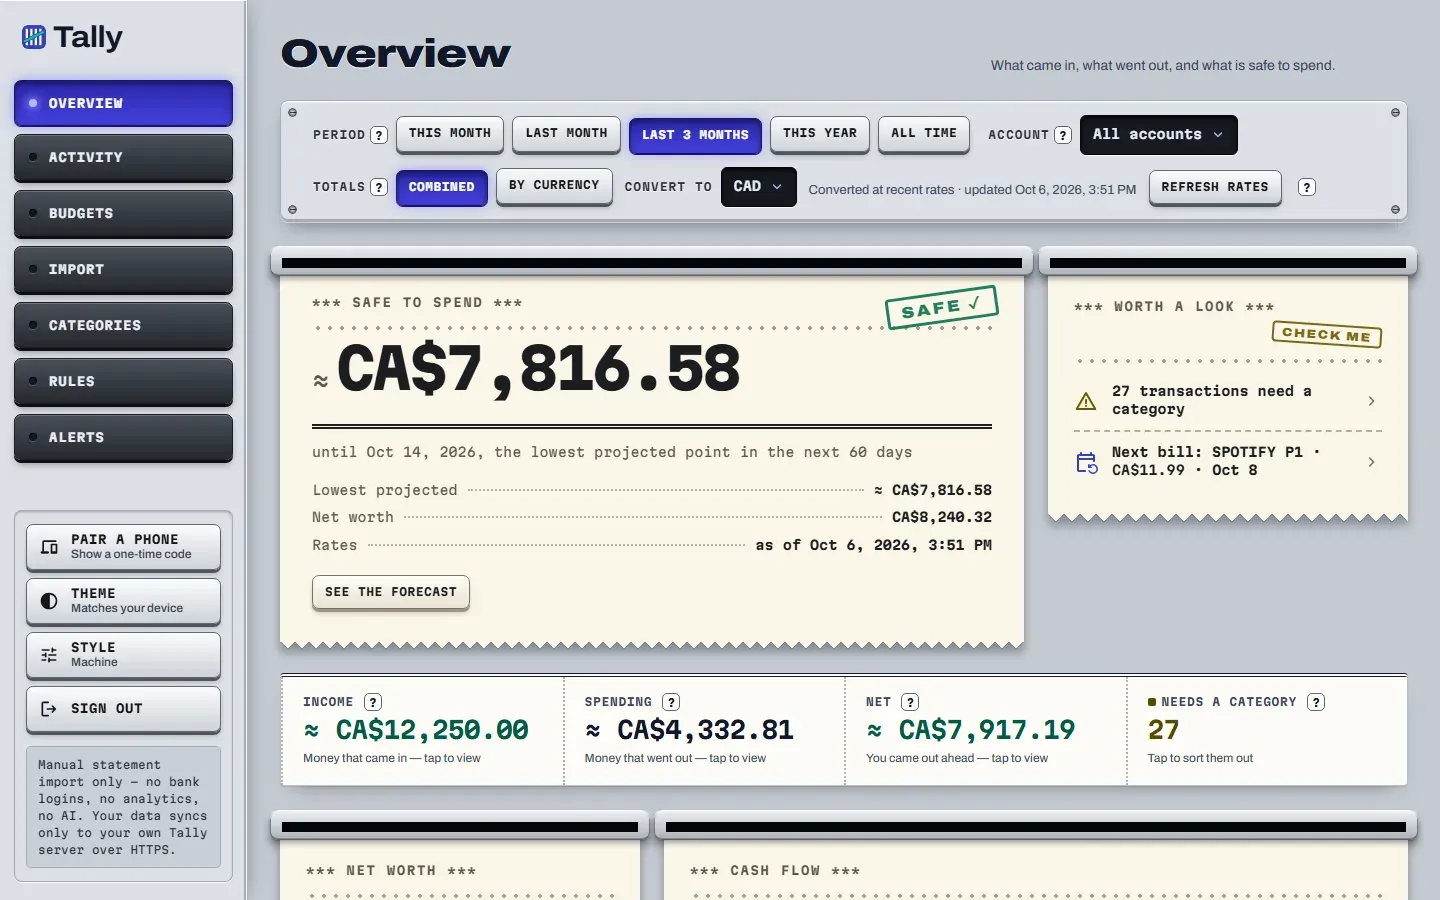Screen dimensions: 1440x900
Task: Open the CAD convert-to currency dropdown
Action: (759, 187)
